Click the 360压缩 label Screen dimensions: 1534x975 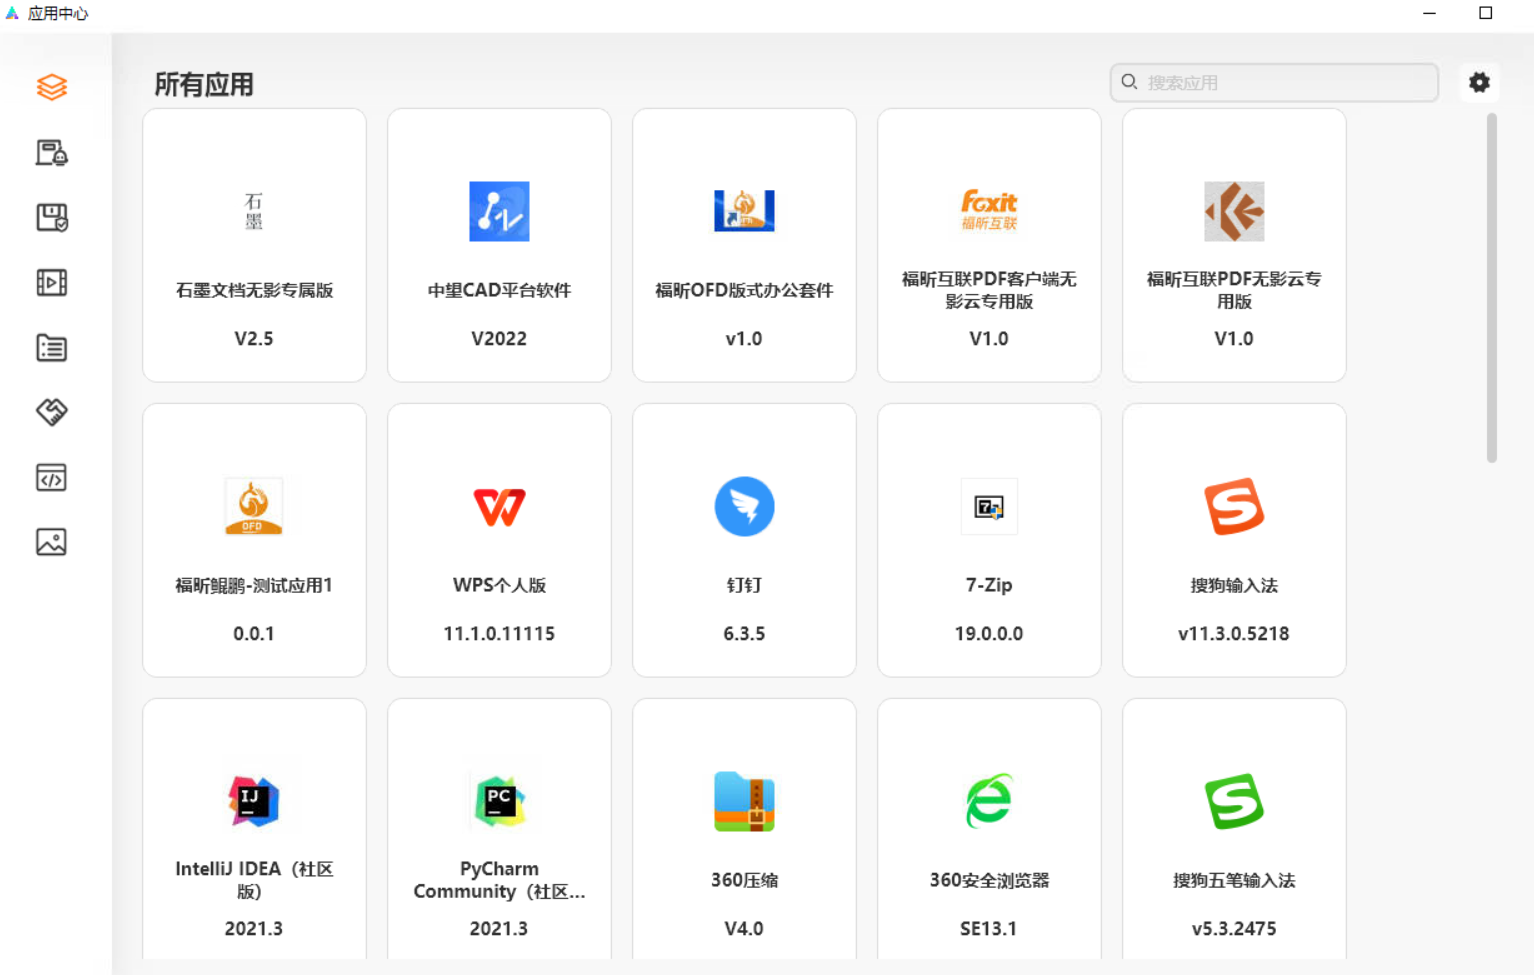(744, 880)
